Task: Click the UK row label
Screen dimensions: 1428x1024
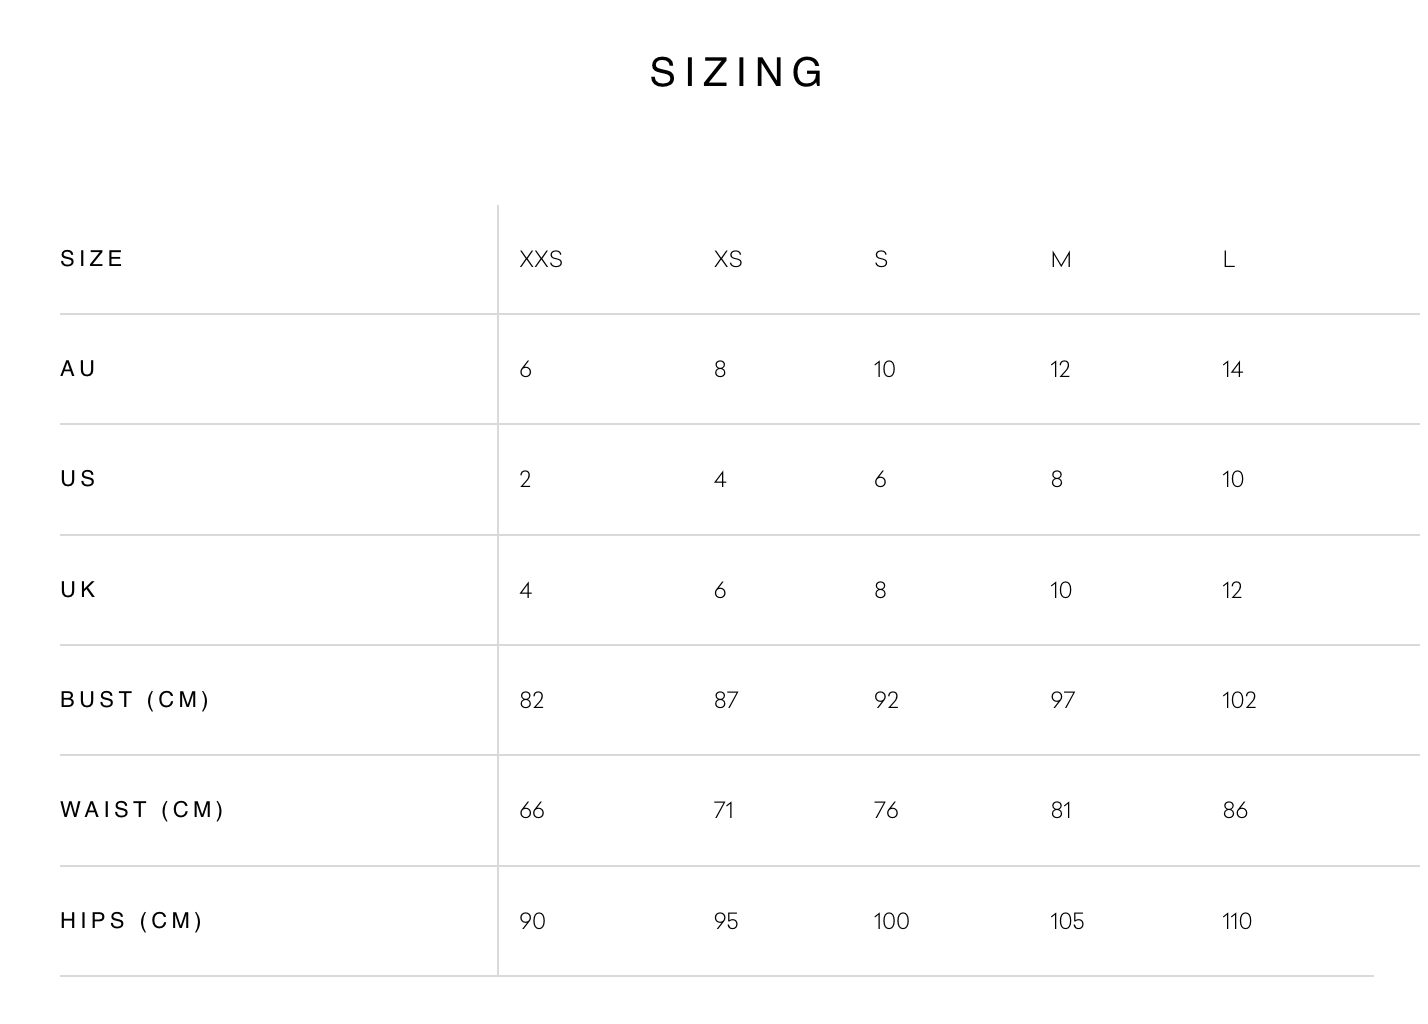Action: (78, 590)
